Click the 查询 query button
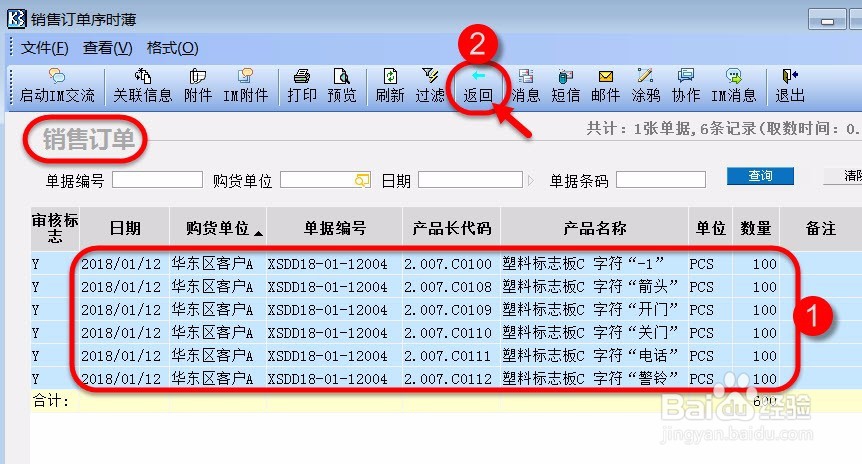 [760, 176]
